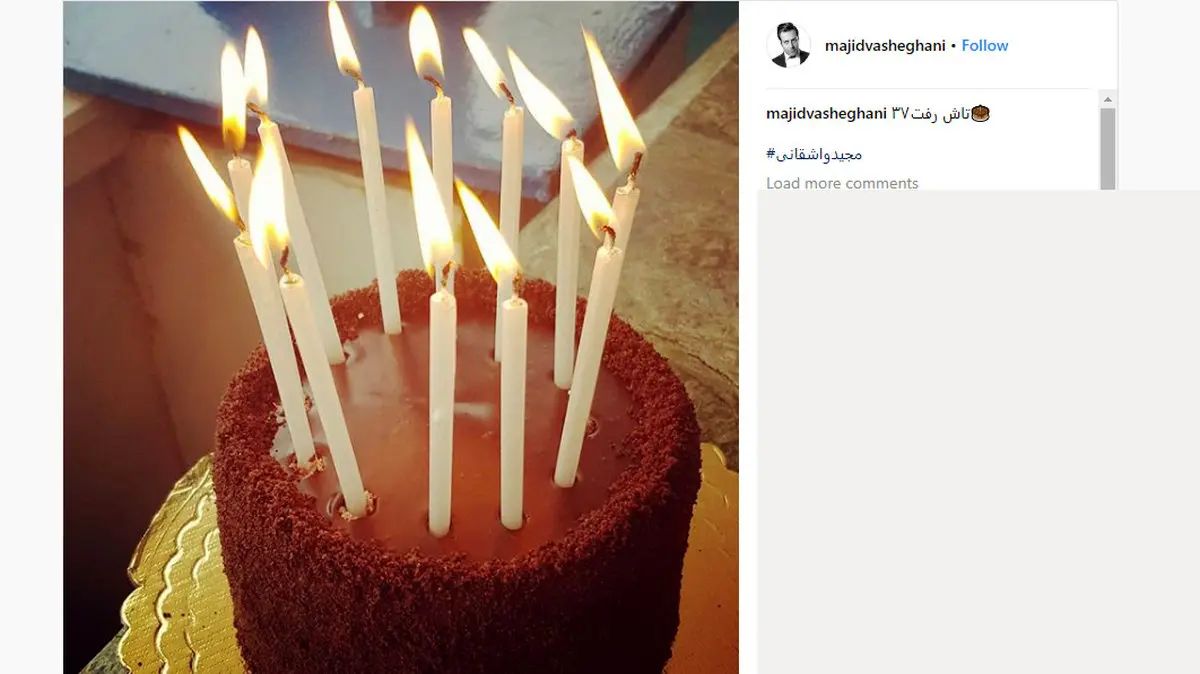Click the white margin left of the photo

31,337
